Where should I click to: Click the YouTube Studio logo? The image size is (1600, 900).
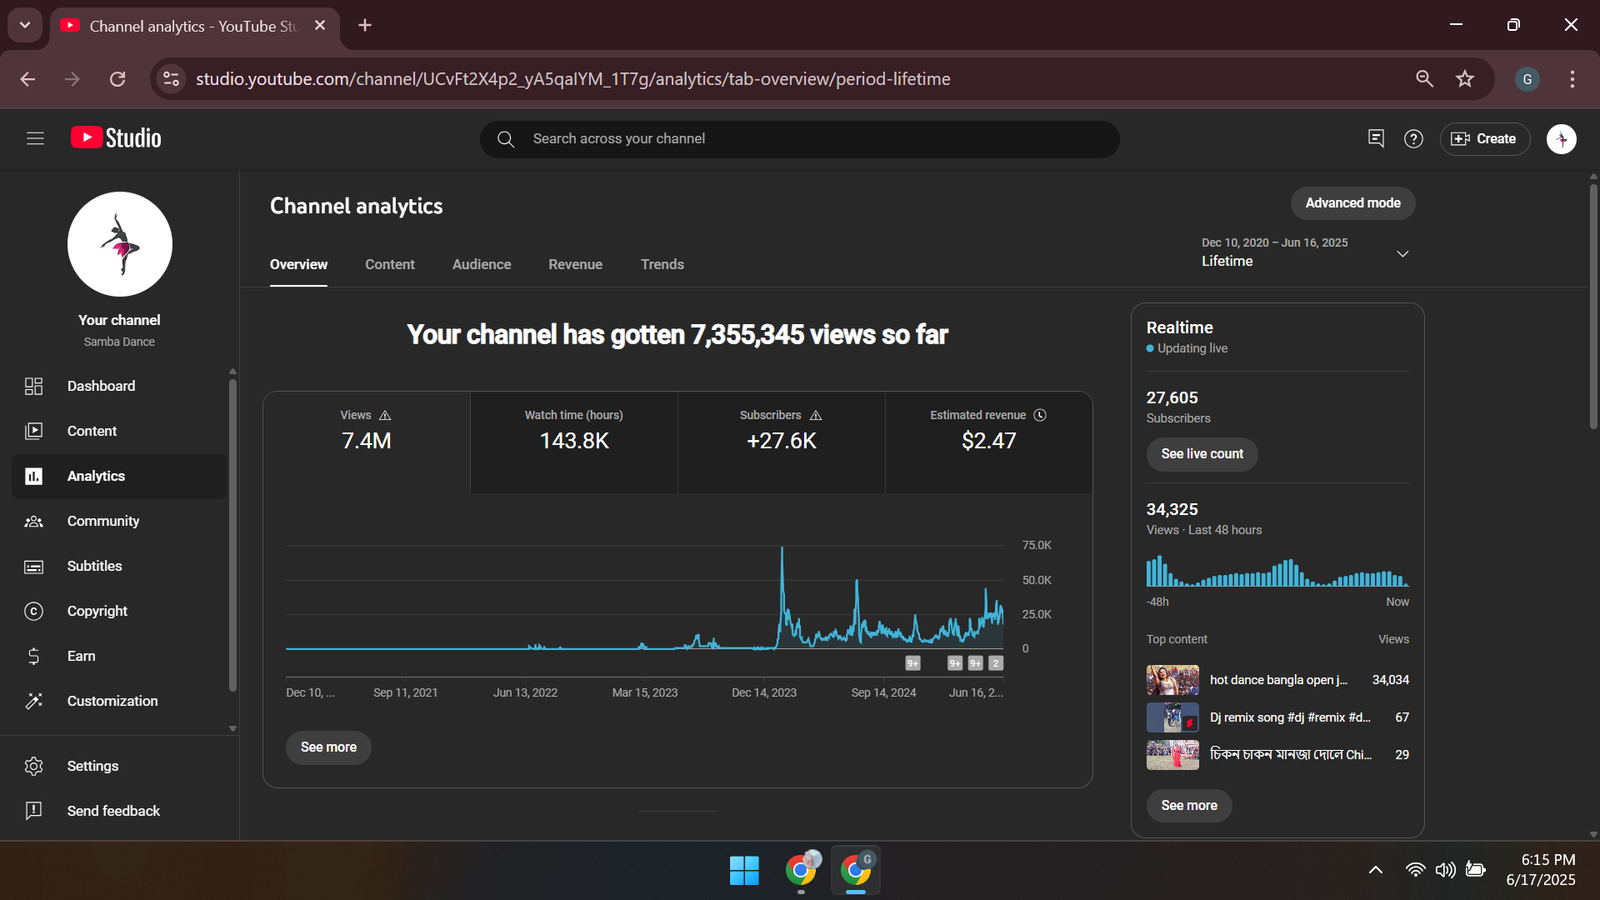point(116,138)
